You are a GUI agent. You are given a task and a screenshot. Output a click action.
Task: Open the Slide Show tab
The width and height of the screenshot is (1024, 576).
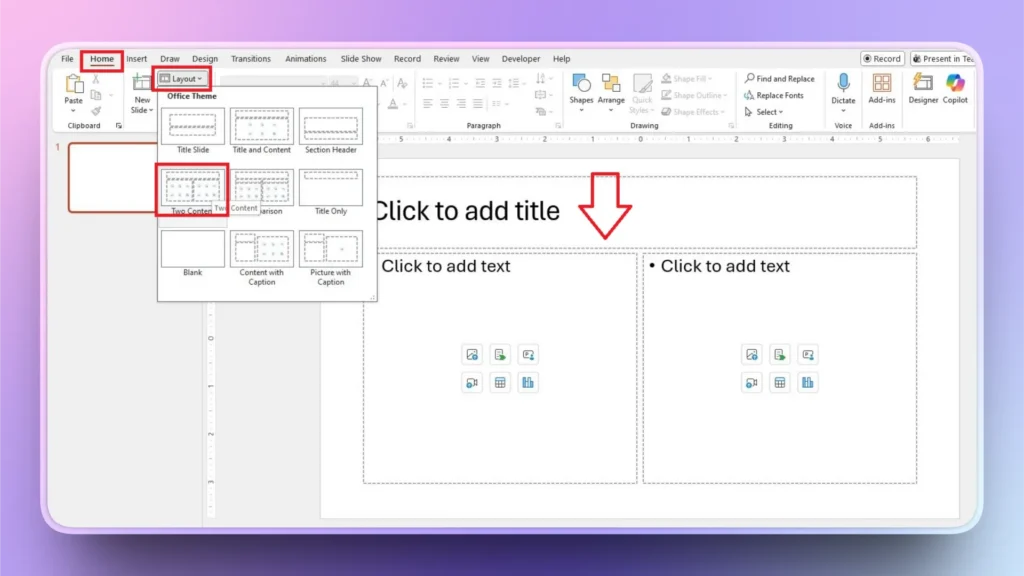360,58
